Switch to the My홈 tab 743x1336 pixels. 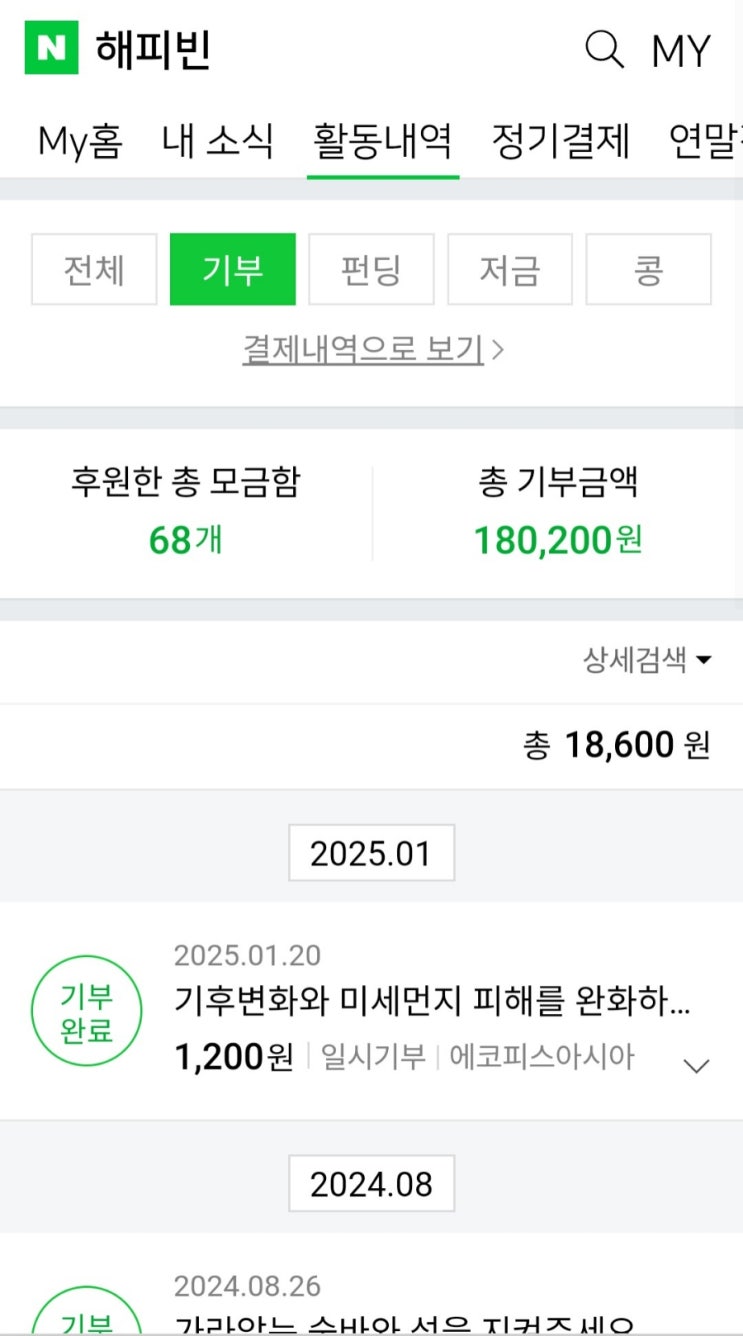tap(80, 141)
